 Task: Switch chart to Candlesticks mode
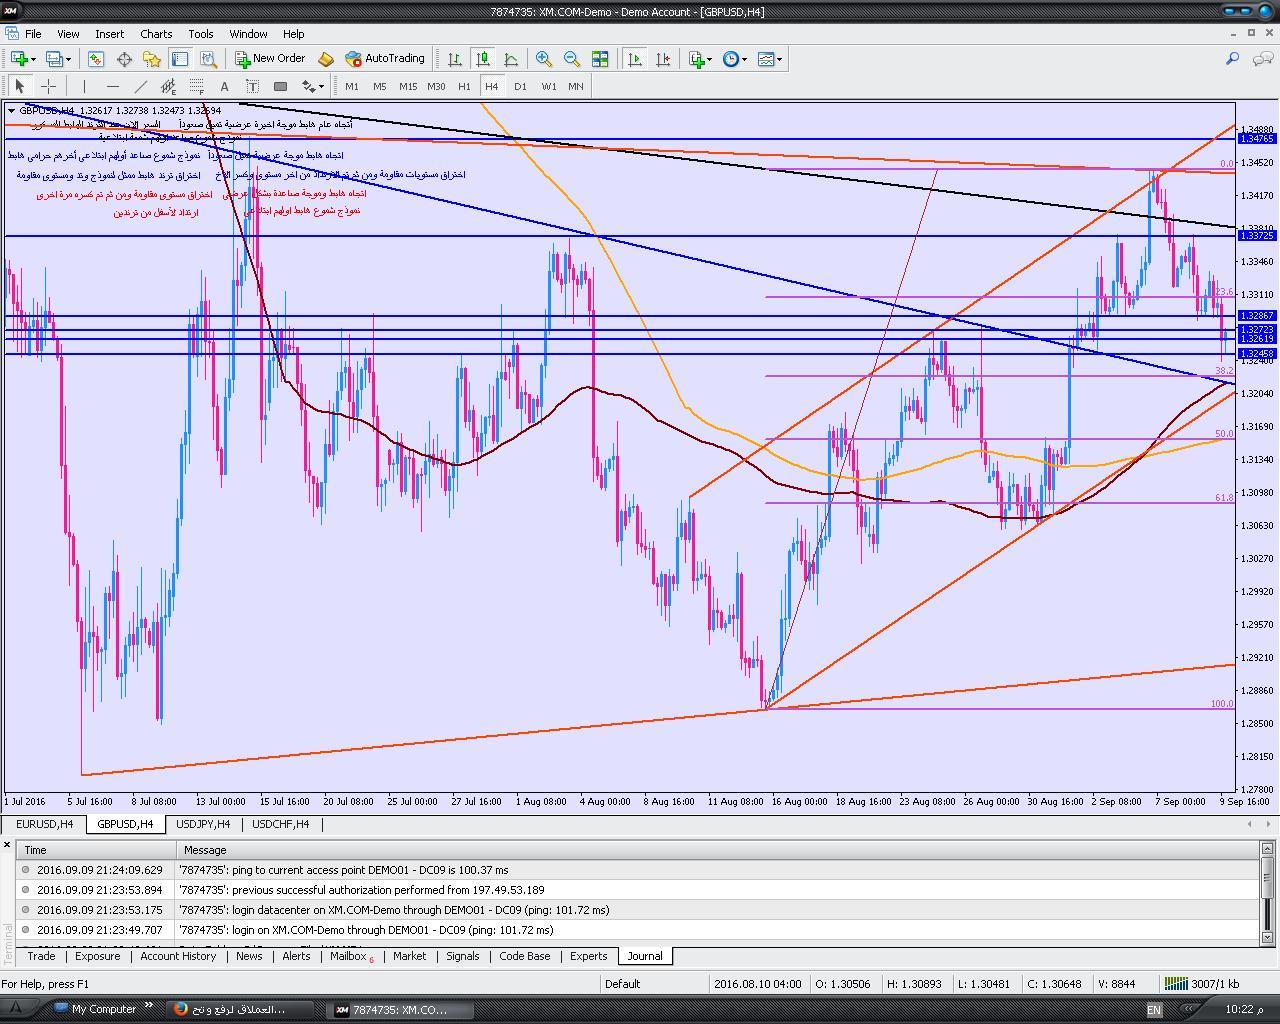click(x=483, y=59)
